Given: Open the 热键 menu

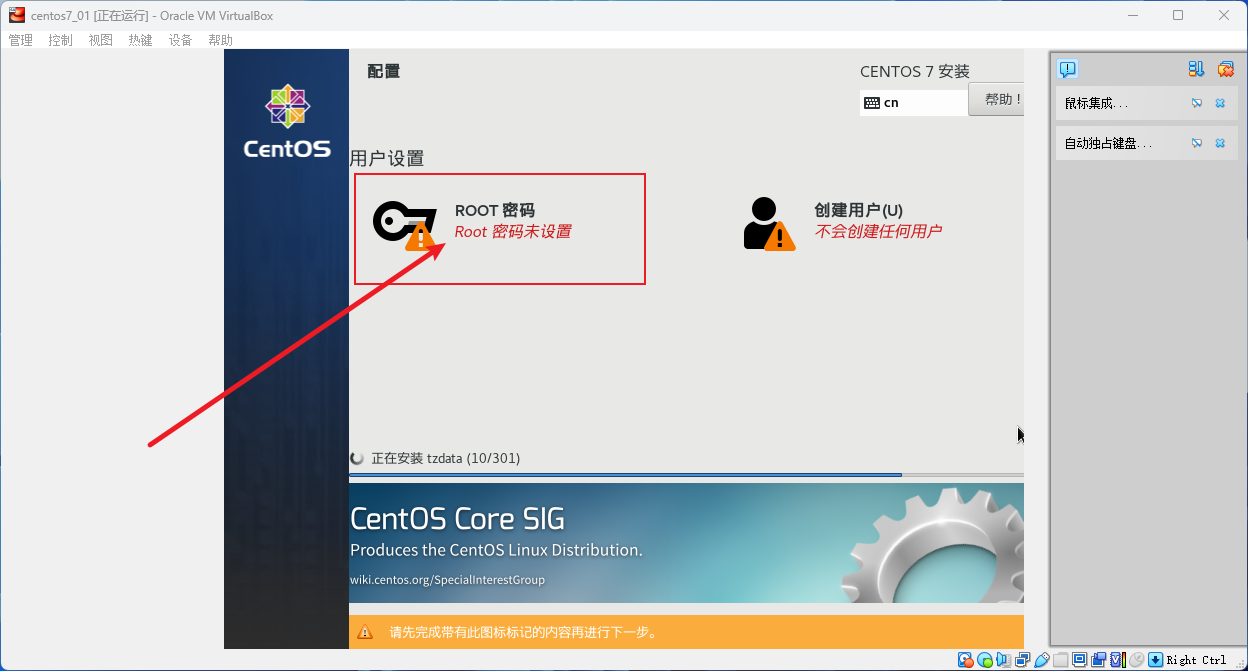Looking at the screenshot, I should [x=140, y=40].
